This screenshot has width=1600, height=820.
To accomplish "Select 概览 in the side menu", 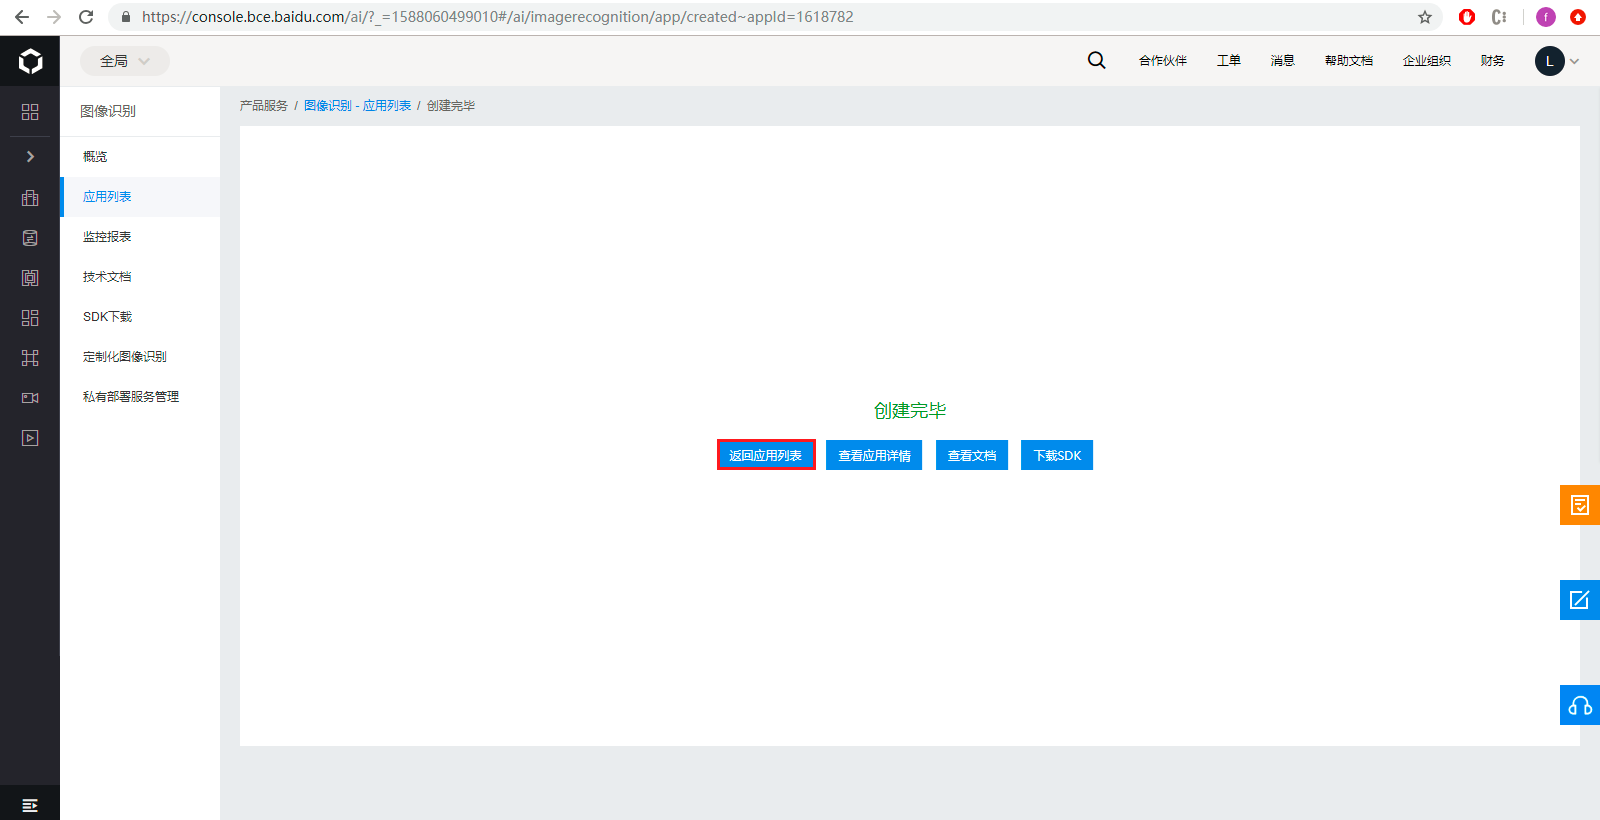I will [x=140, y=157].
